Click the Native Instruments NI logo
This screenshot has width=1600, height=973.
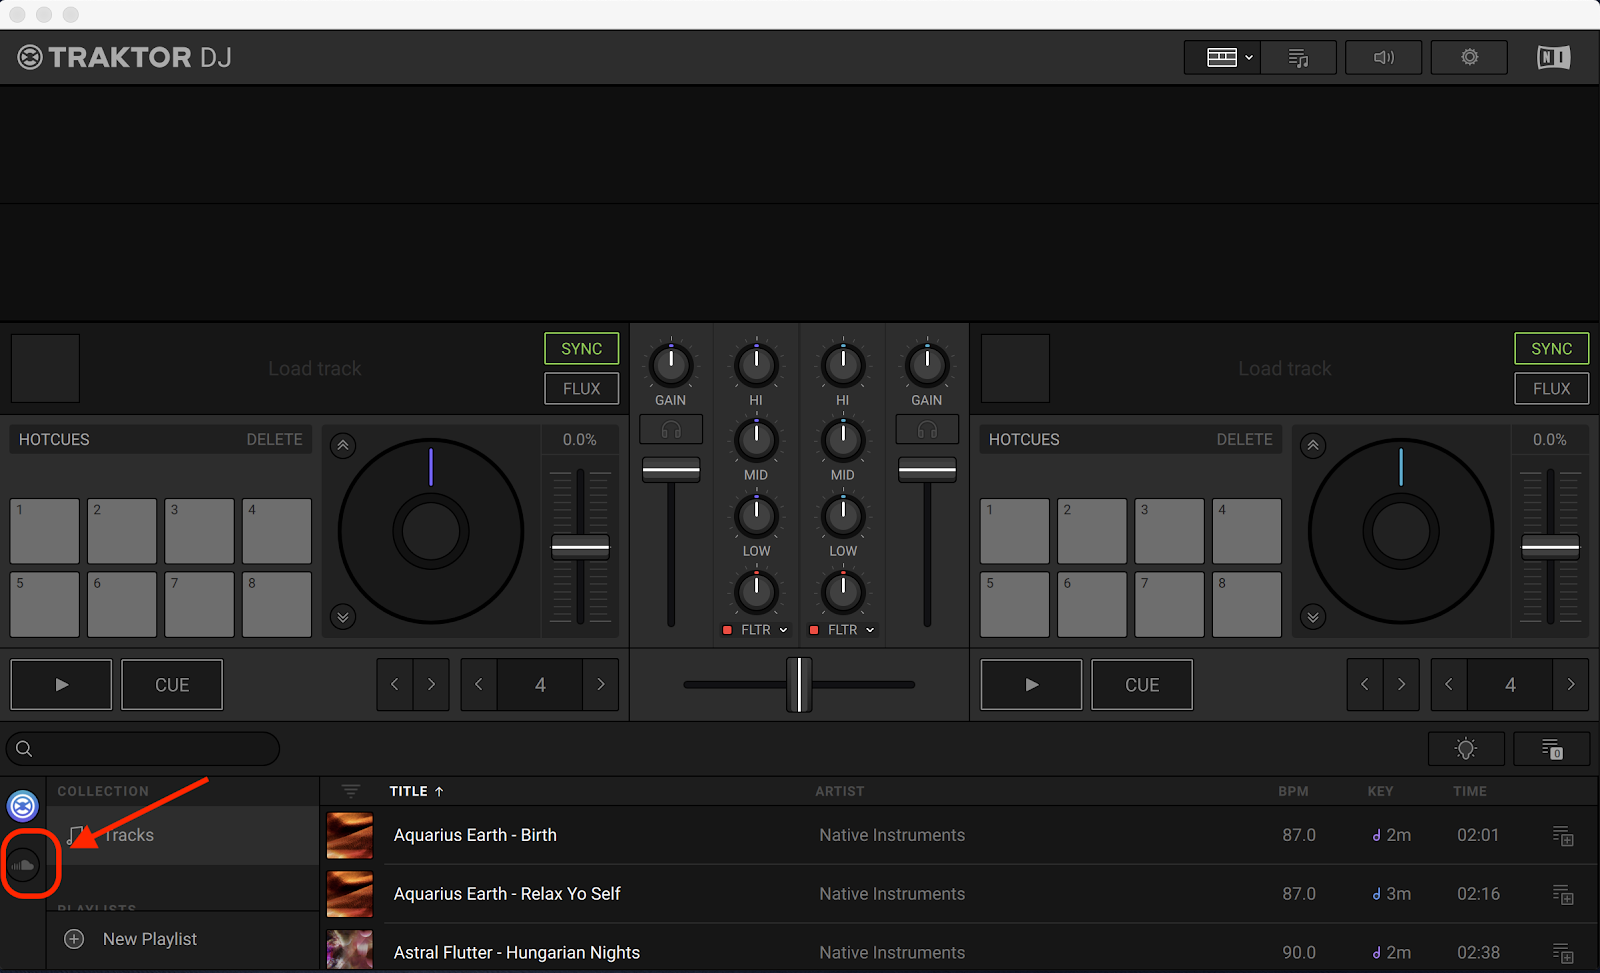1553,57
